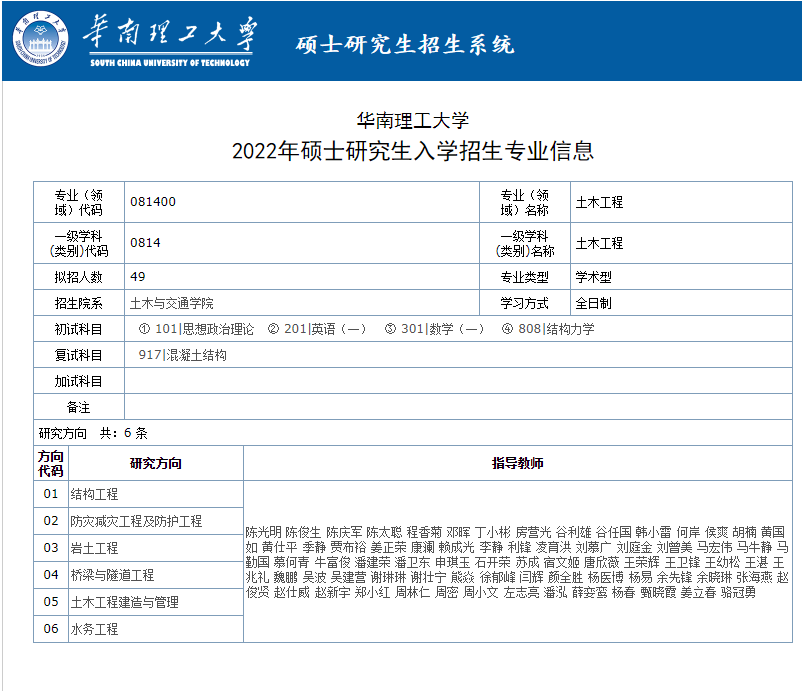This screenshot has height=691, width=812.
Task: Select the page heading 2022年硕士研究生入学招生专业信息
Action: click(413, 151)
